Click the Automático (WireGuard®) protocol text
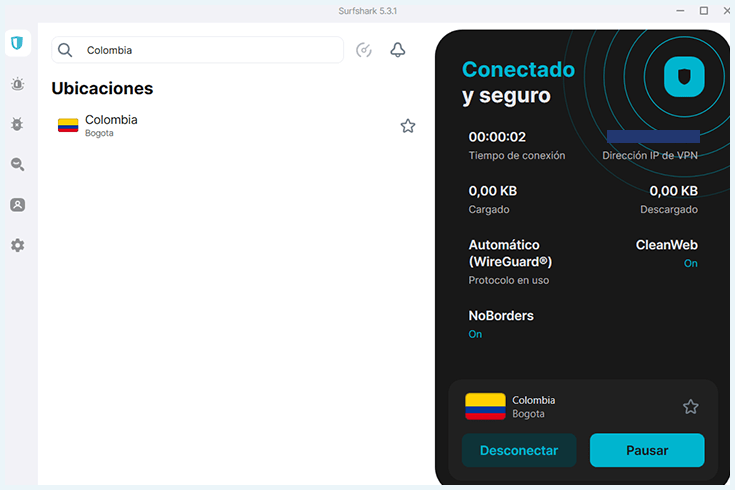The width and height of the screenshot is (735, 490). [x=510, y=253]
